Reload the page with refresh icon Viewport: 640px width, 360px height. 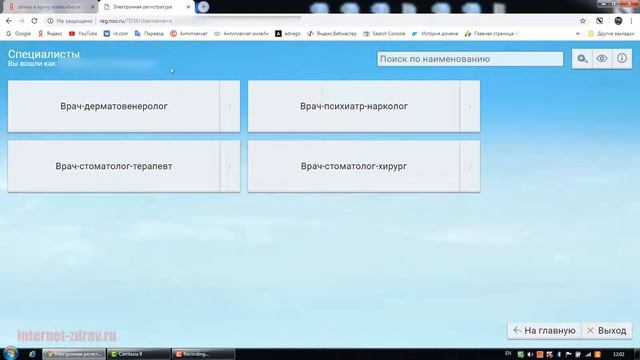coord(34,21)
